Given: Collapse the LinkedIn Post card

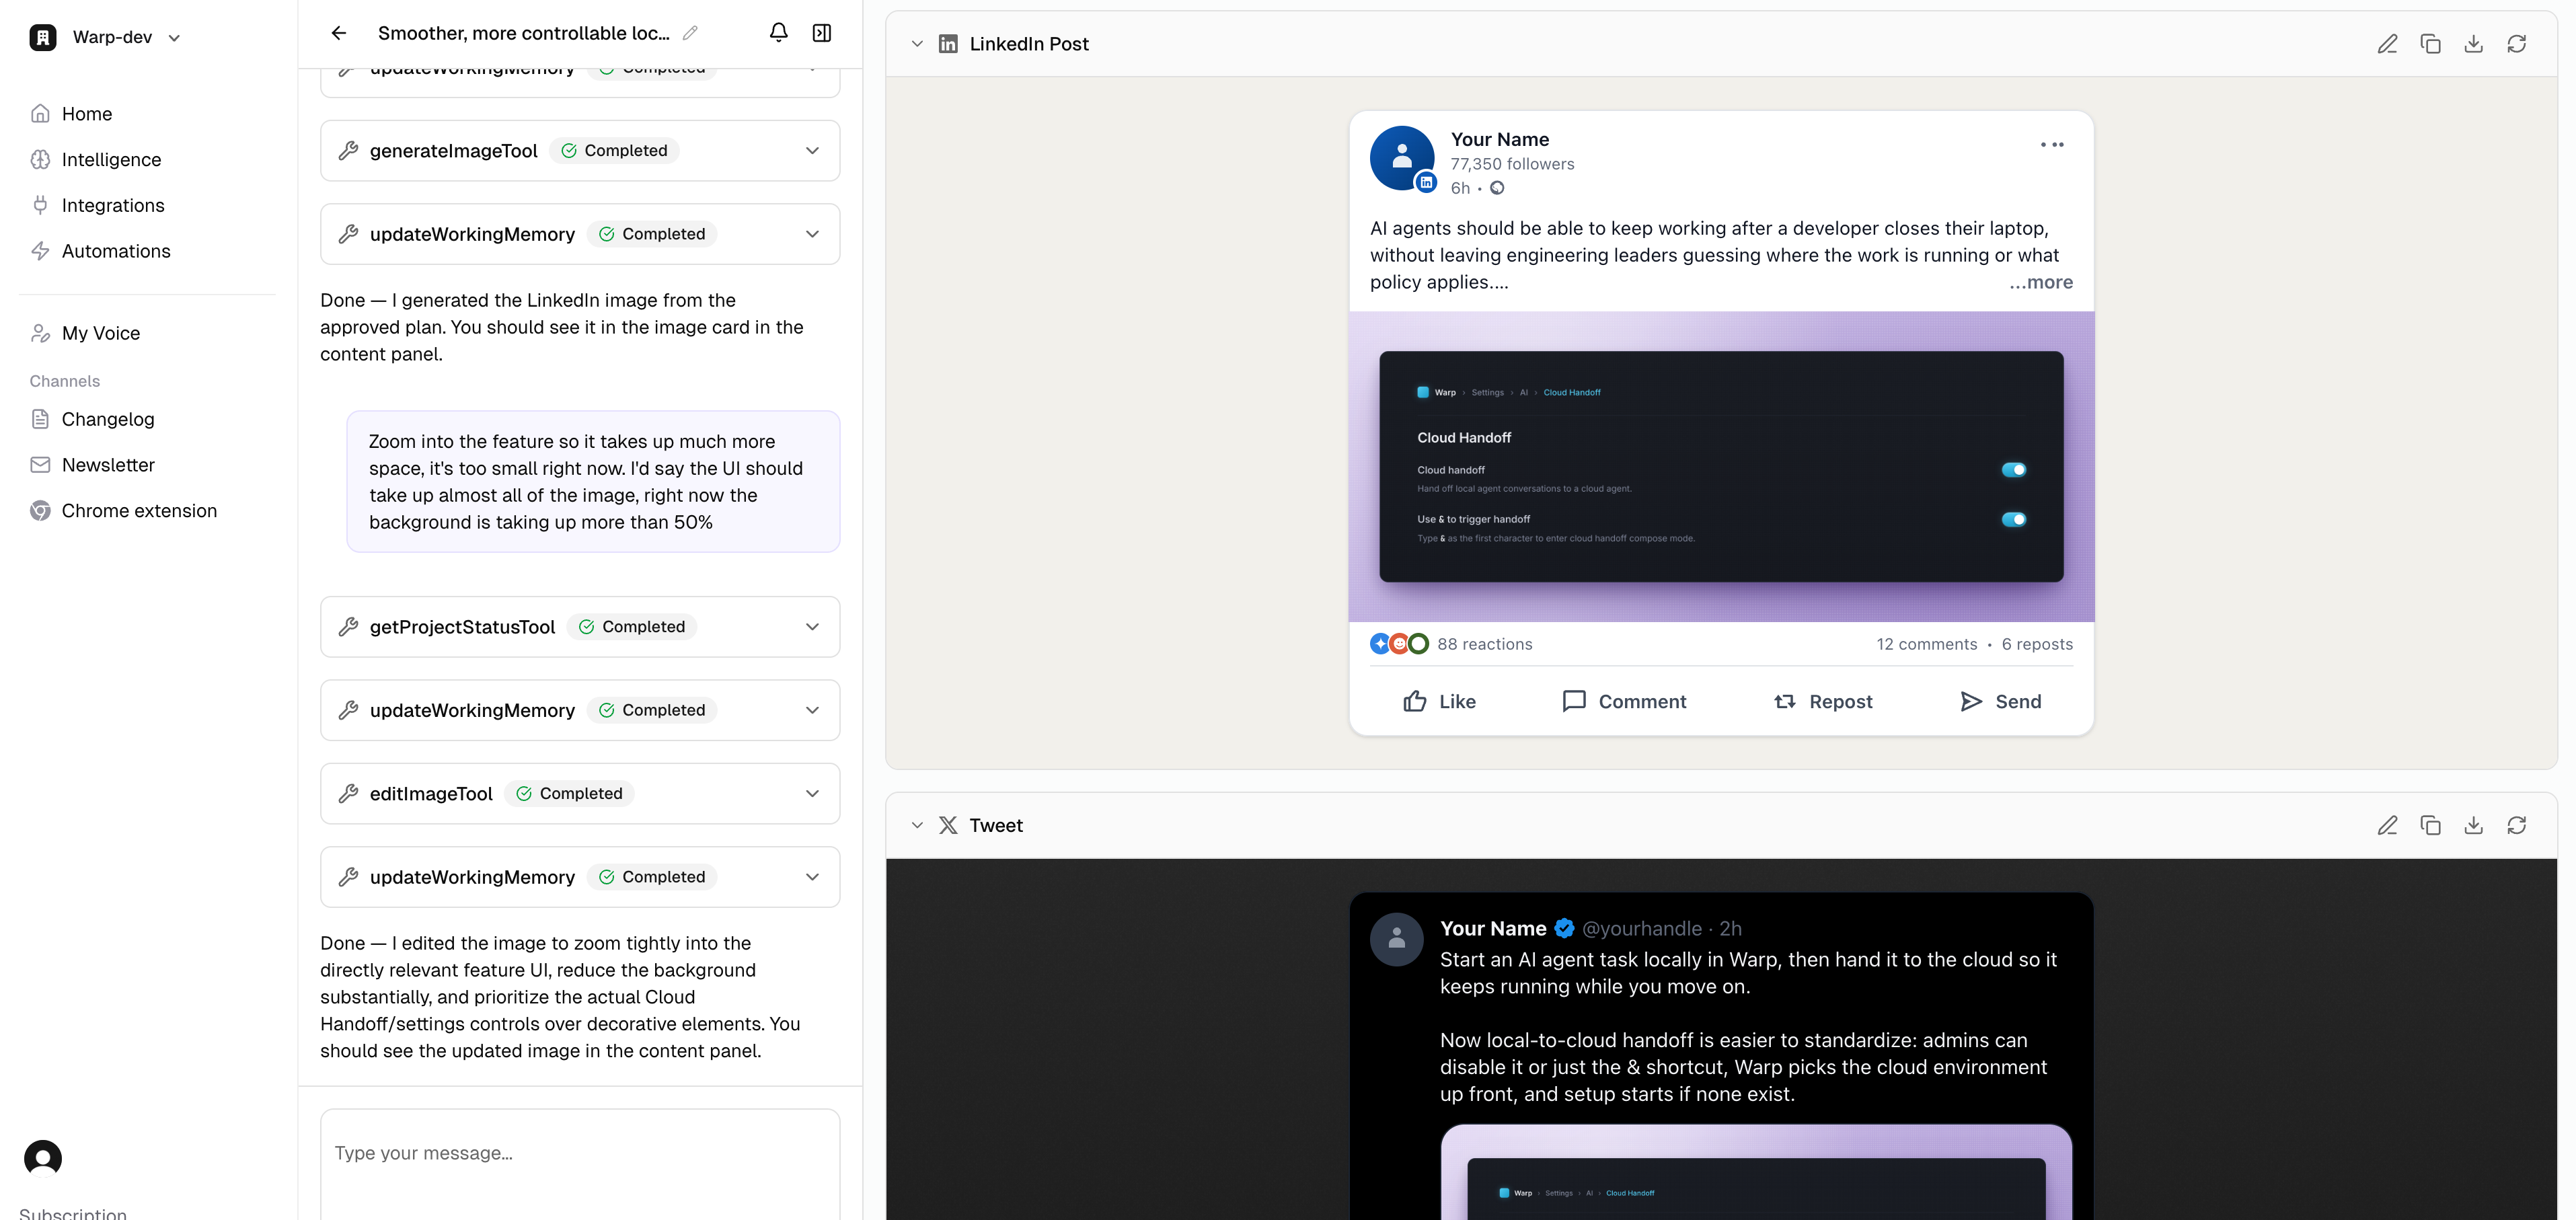Looking at the screenshot, I should pos(917,44).
